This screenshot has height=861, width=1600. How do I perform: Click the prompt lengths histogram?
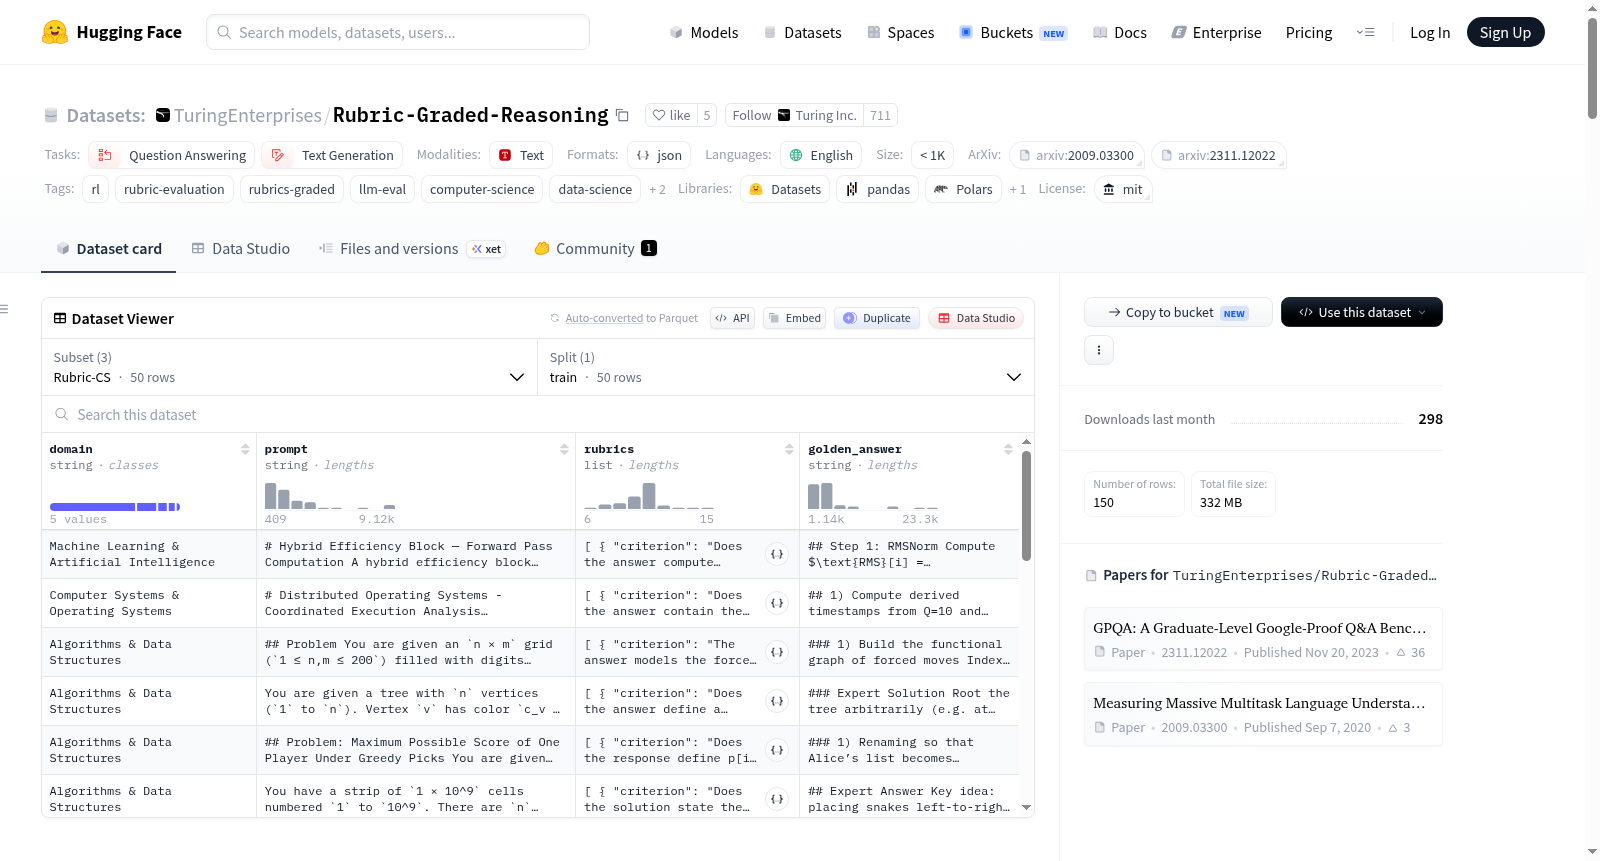330,495
